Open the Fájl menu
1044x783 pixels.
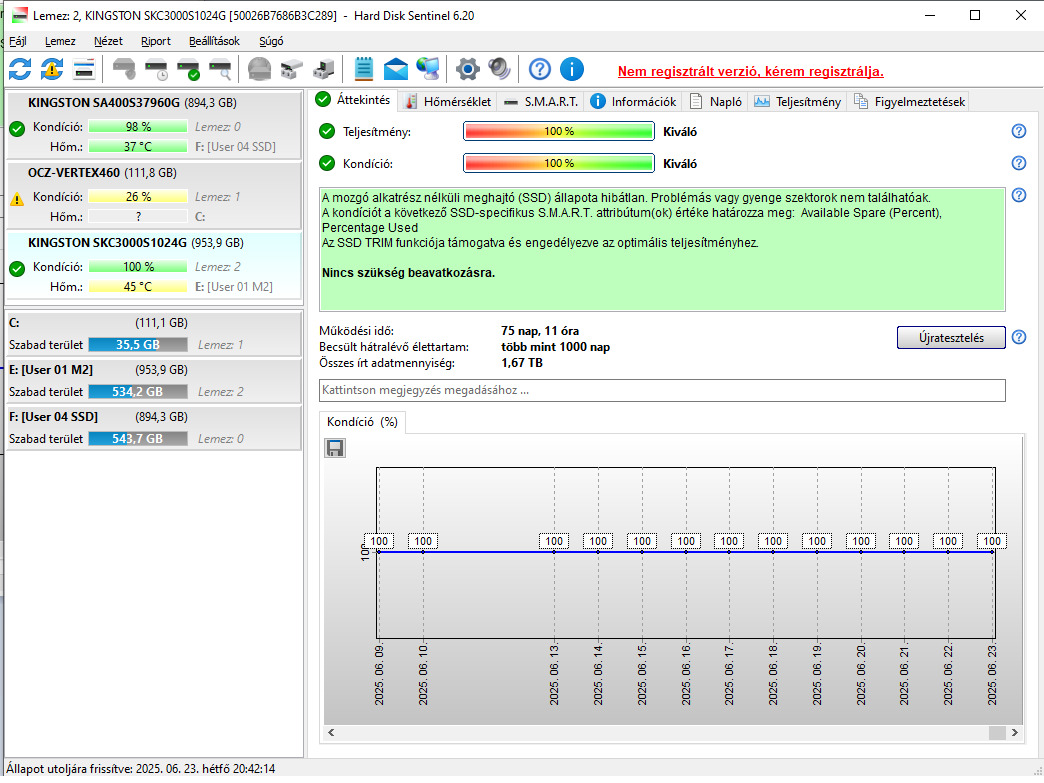[x=18, y=41]
